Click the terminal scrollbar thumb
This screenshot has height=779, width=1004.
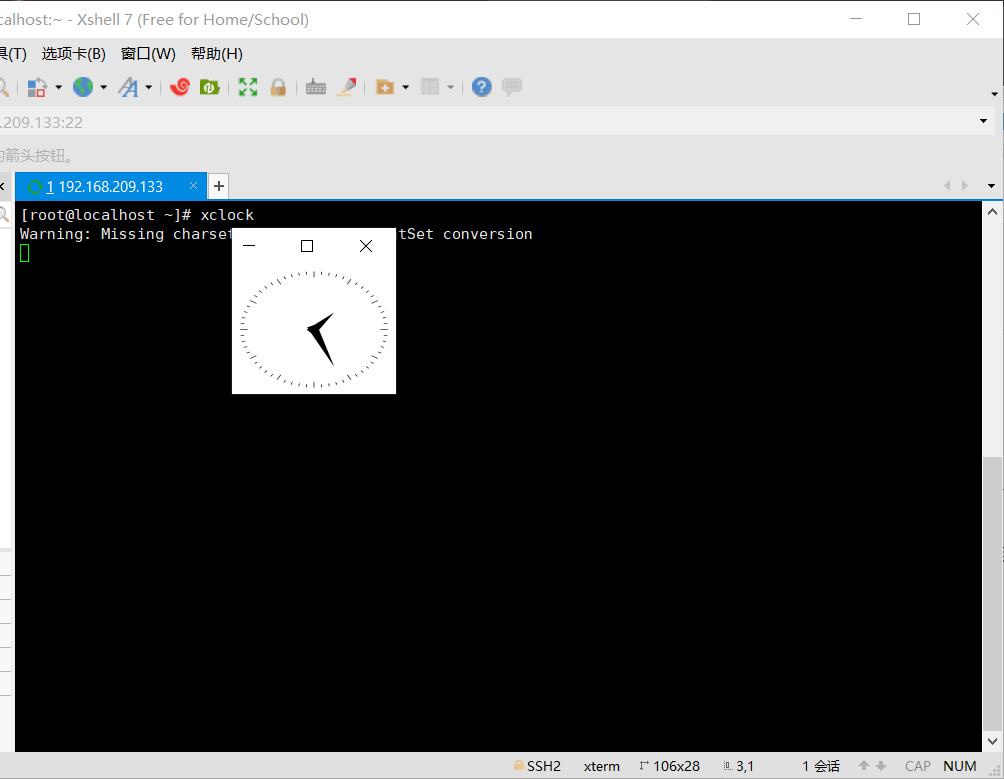tap(992, 593)
